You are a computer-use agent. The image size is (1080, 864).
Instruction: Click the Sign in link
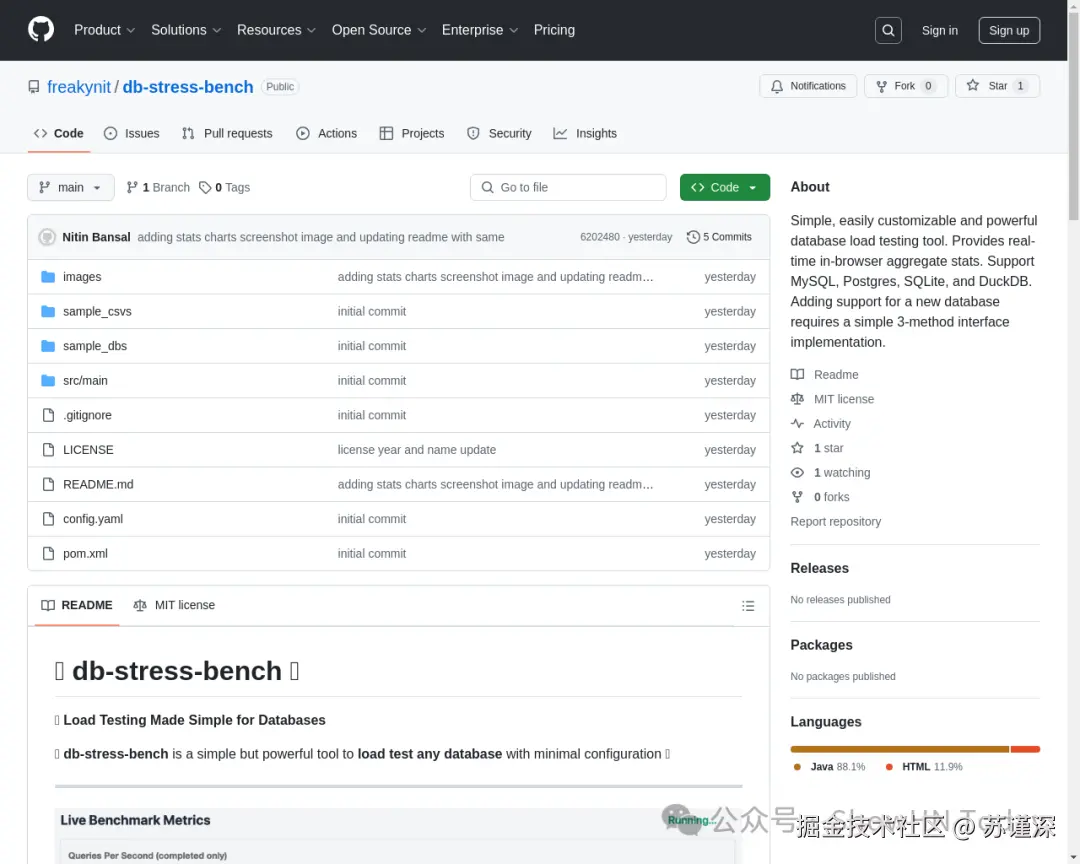coord(939,30)
